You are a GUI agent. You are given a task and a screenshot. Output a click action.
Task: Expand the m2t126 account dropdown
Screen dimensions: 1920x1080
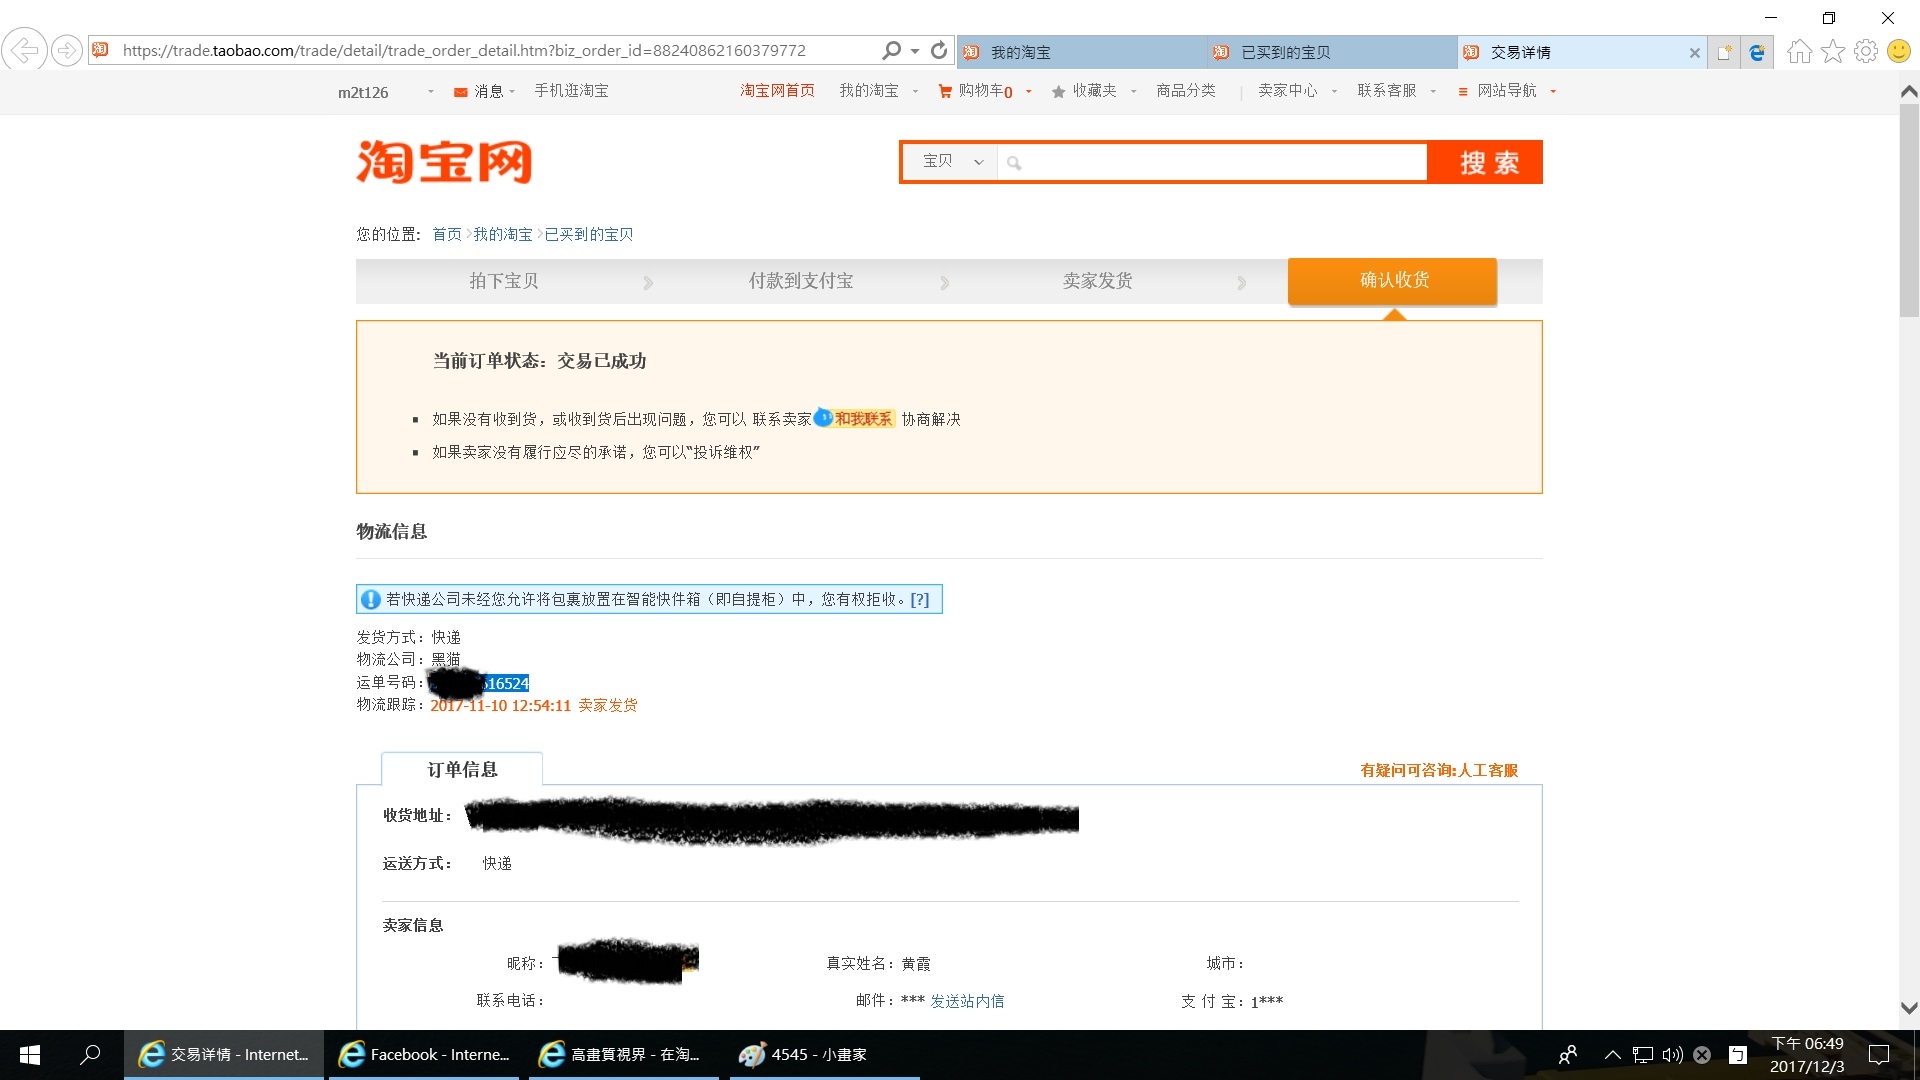point(431,91)
